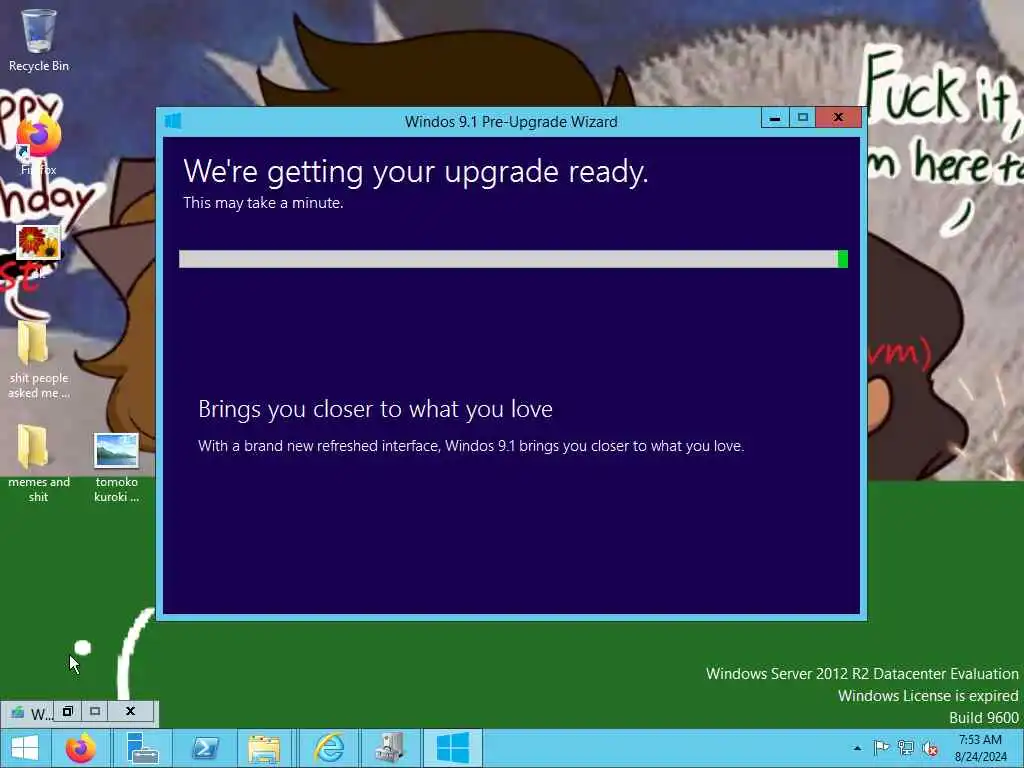This screenshot has height=768, width=1024.
Task: Launch the Firefox desktop shortcut
Action: [x=39, y=144]
